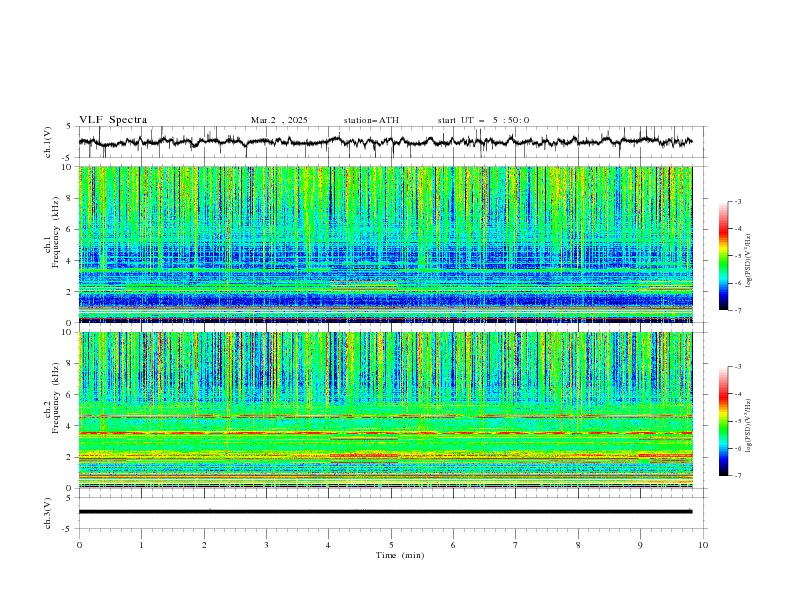Select the date label "Mar.2 , 2025"
Image resolution: width=792 pixels, height=612 pixels.
(279, 120)
